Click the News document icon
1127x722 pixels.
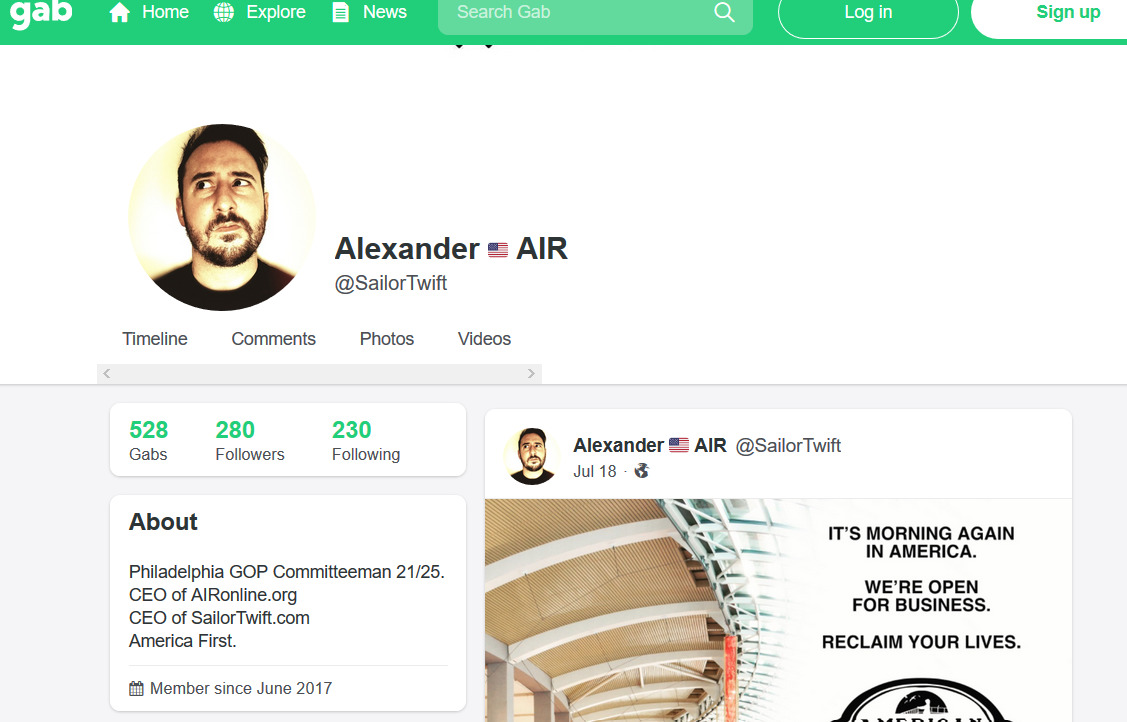click(x=341, y=12)
